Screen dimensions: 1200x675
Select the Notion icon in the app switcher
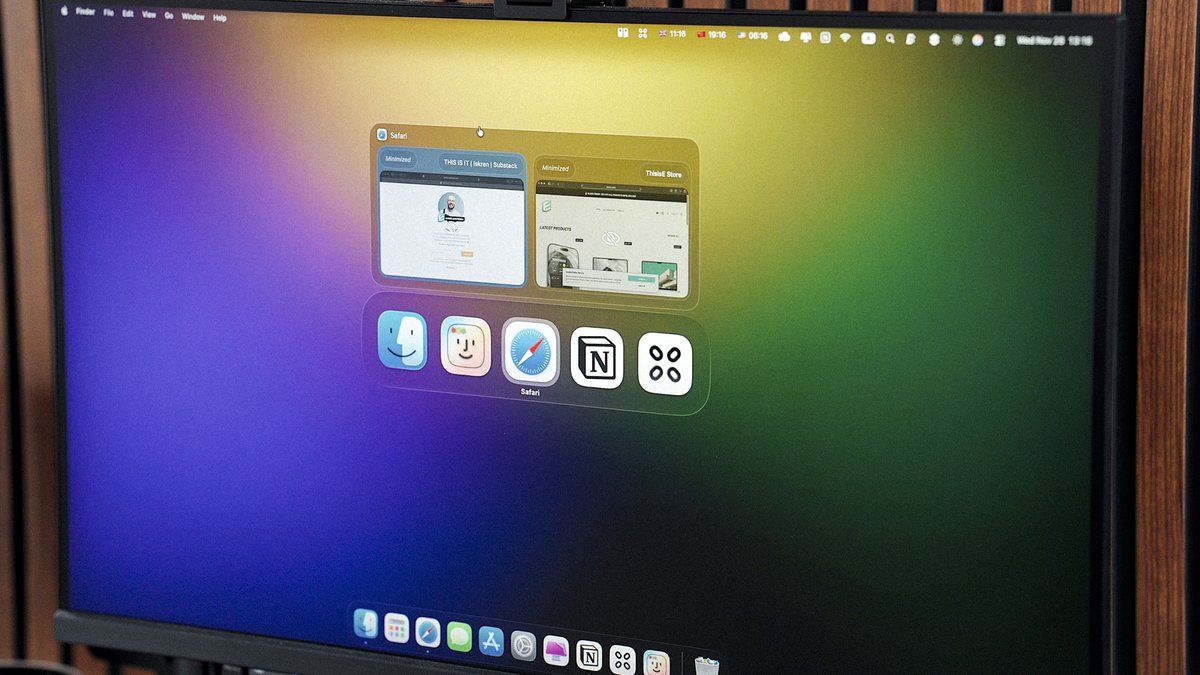point(596,358)
